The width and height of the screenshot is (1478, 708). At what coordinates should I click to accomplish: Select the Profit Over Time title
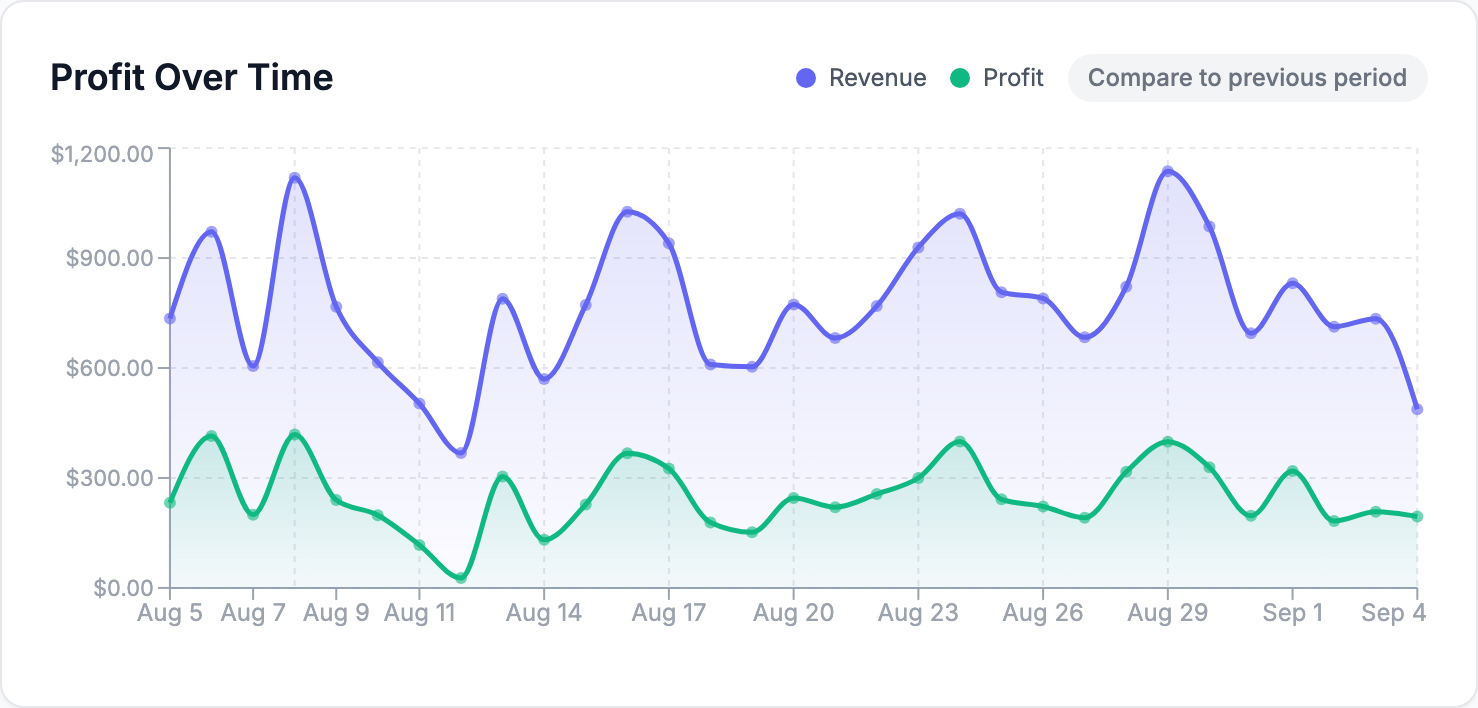pos(192,77)
